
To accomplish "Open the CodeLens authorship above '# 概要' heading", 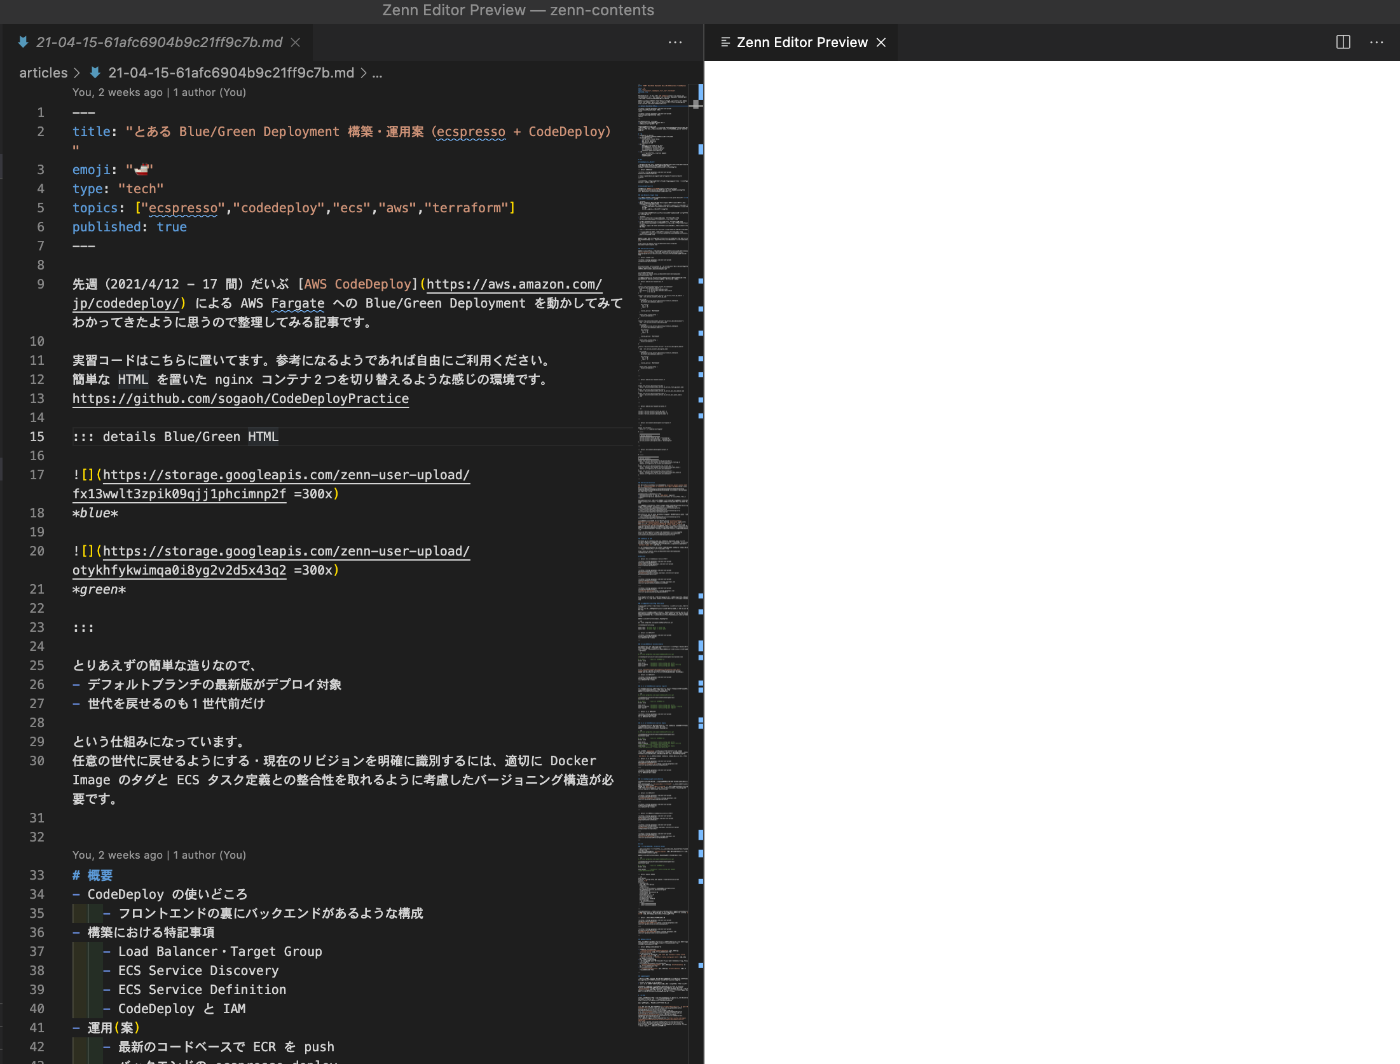I will [x=159, y=855].
